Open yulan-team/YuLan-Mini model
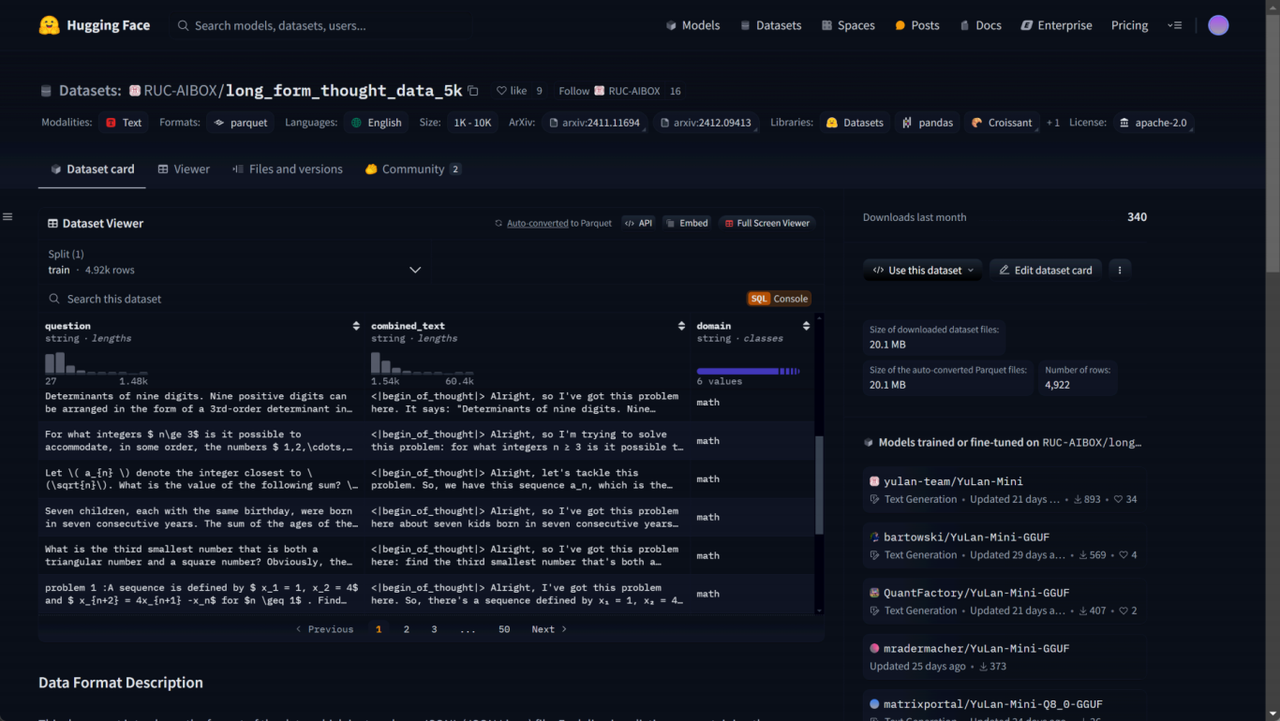The width and height of the screenshot is (1280, 721). pyautogui.click(x=1003, y=489)
